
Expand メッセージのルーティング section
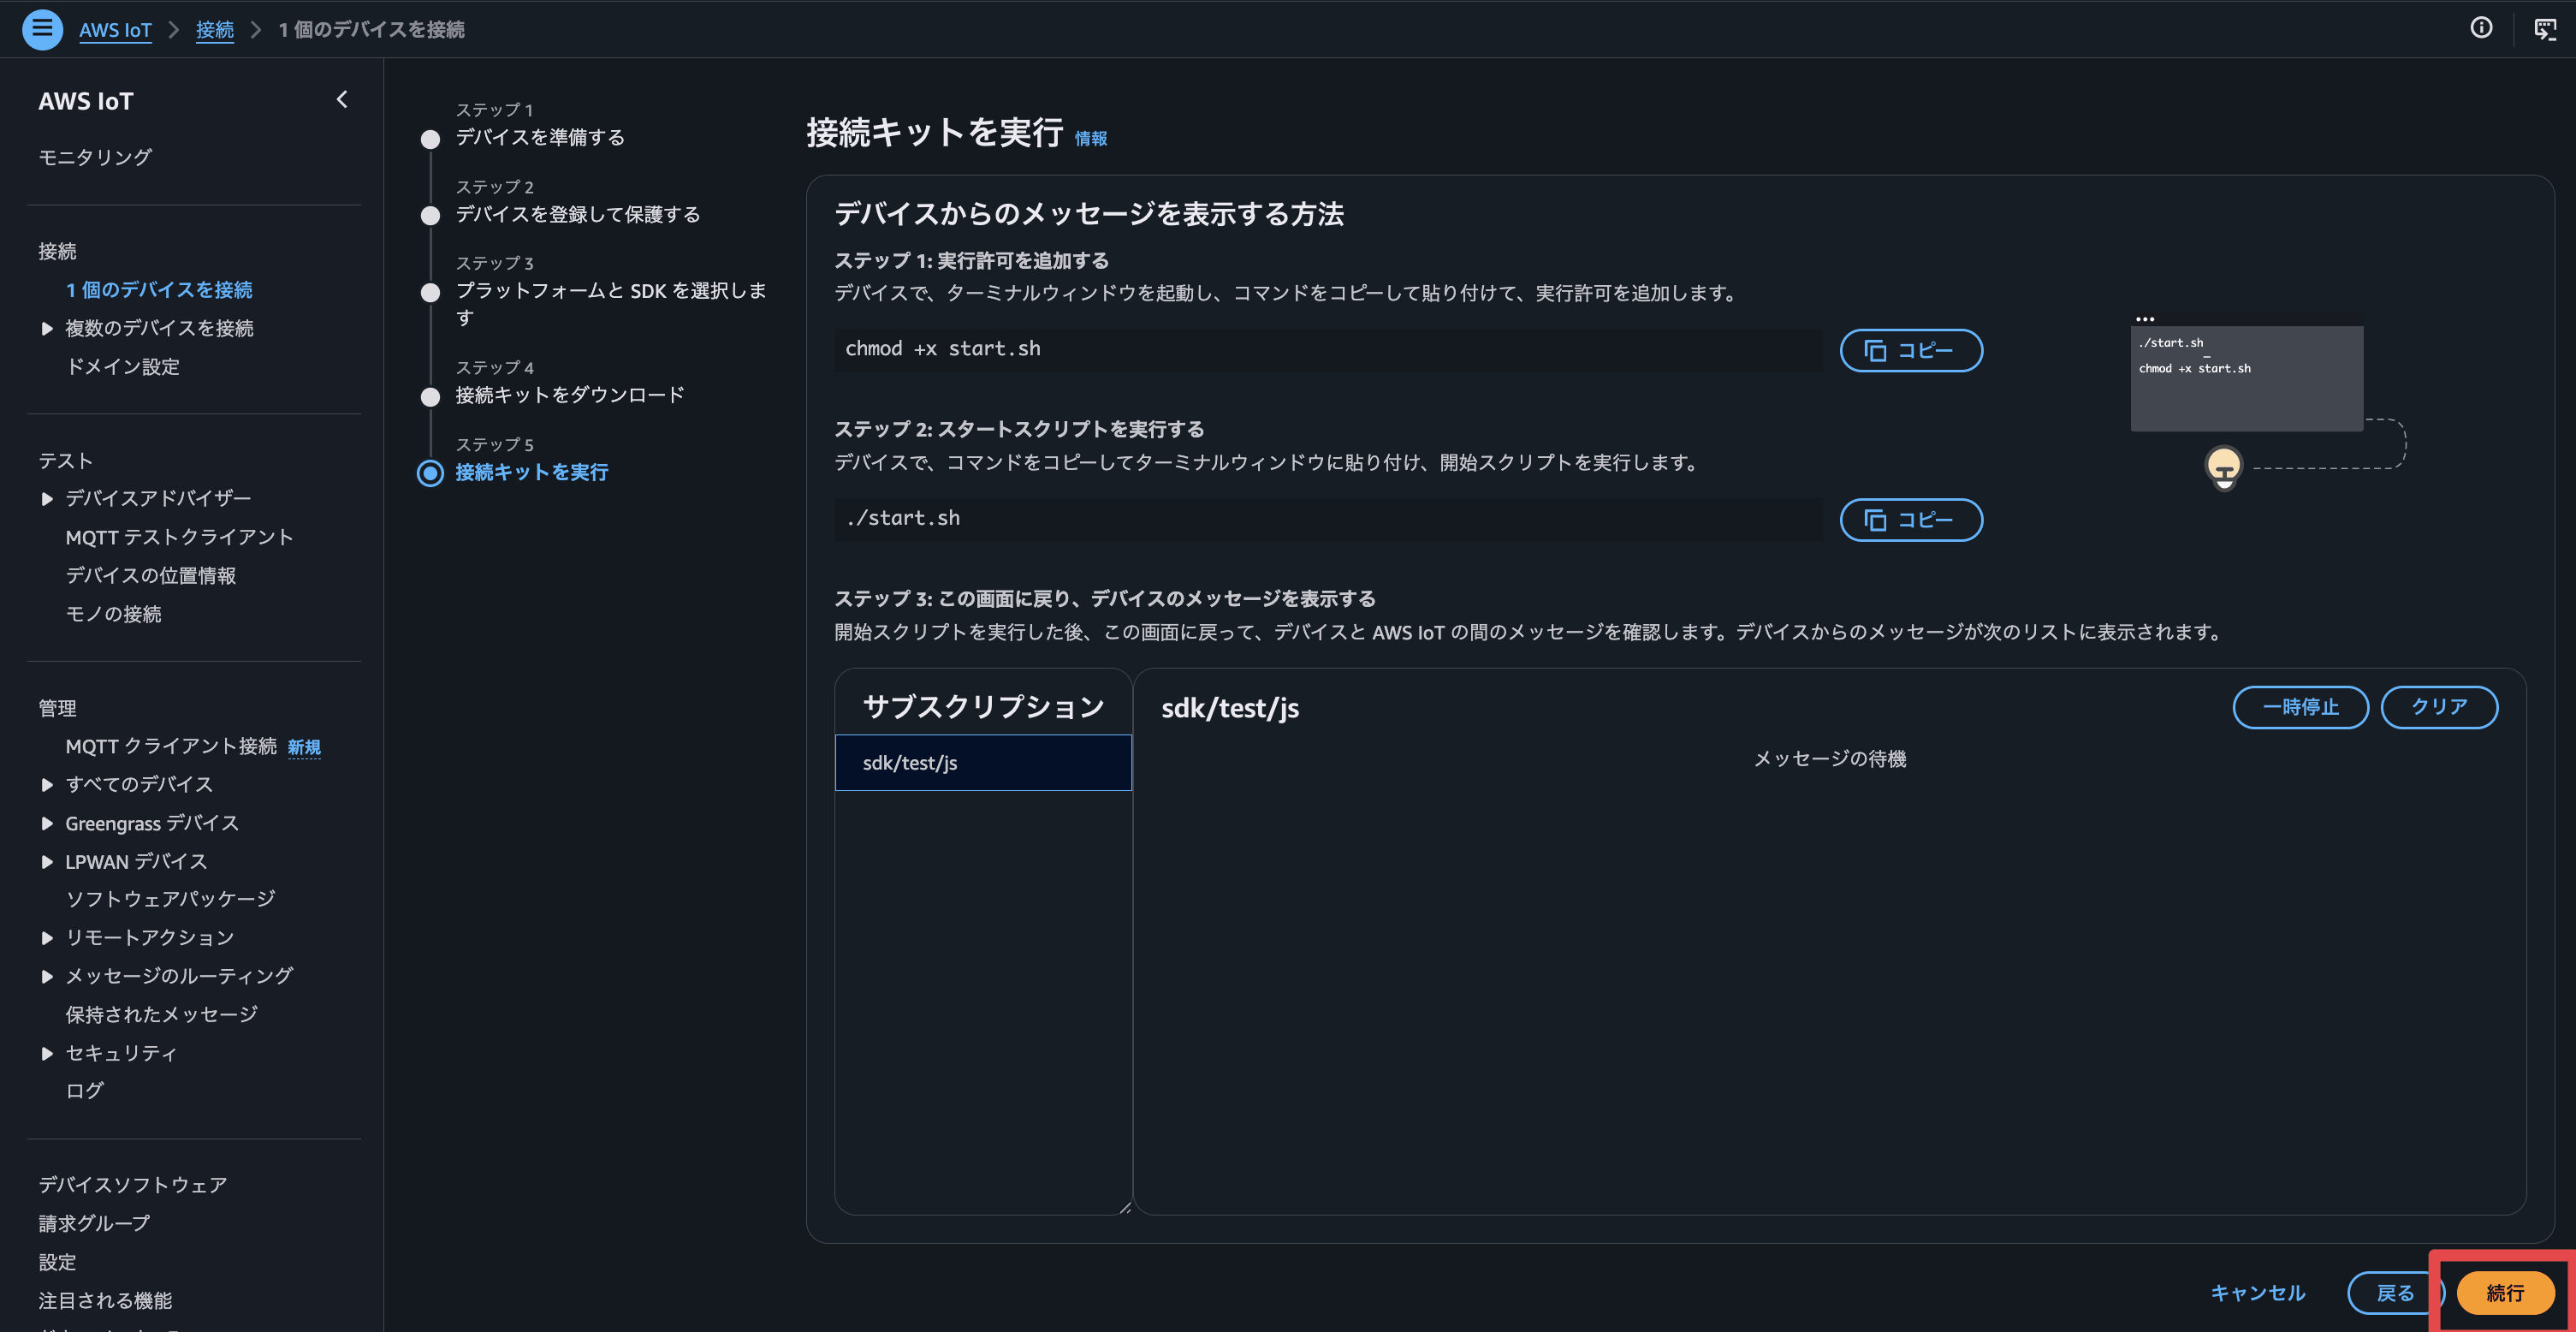click(x=46, y=976)
